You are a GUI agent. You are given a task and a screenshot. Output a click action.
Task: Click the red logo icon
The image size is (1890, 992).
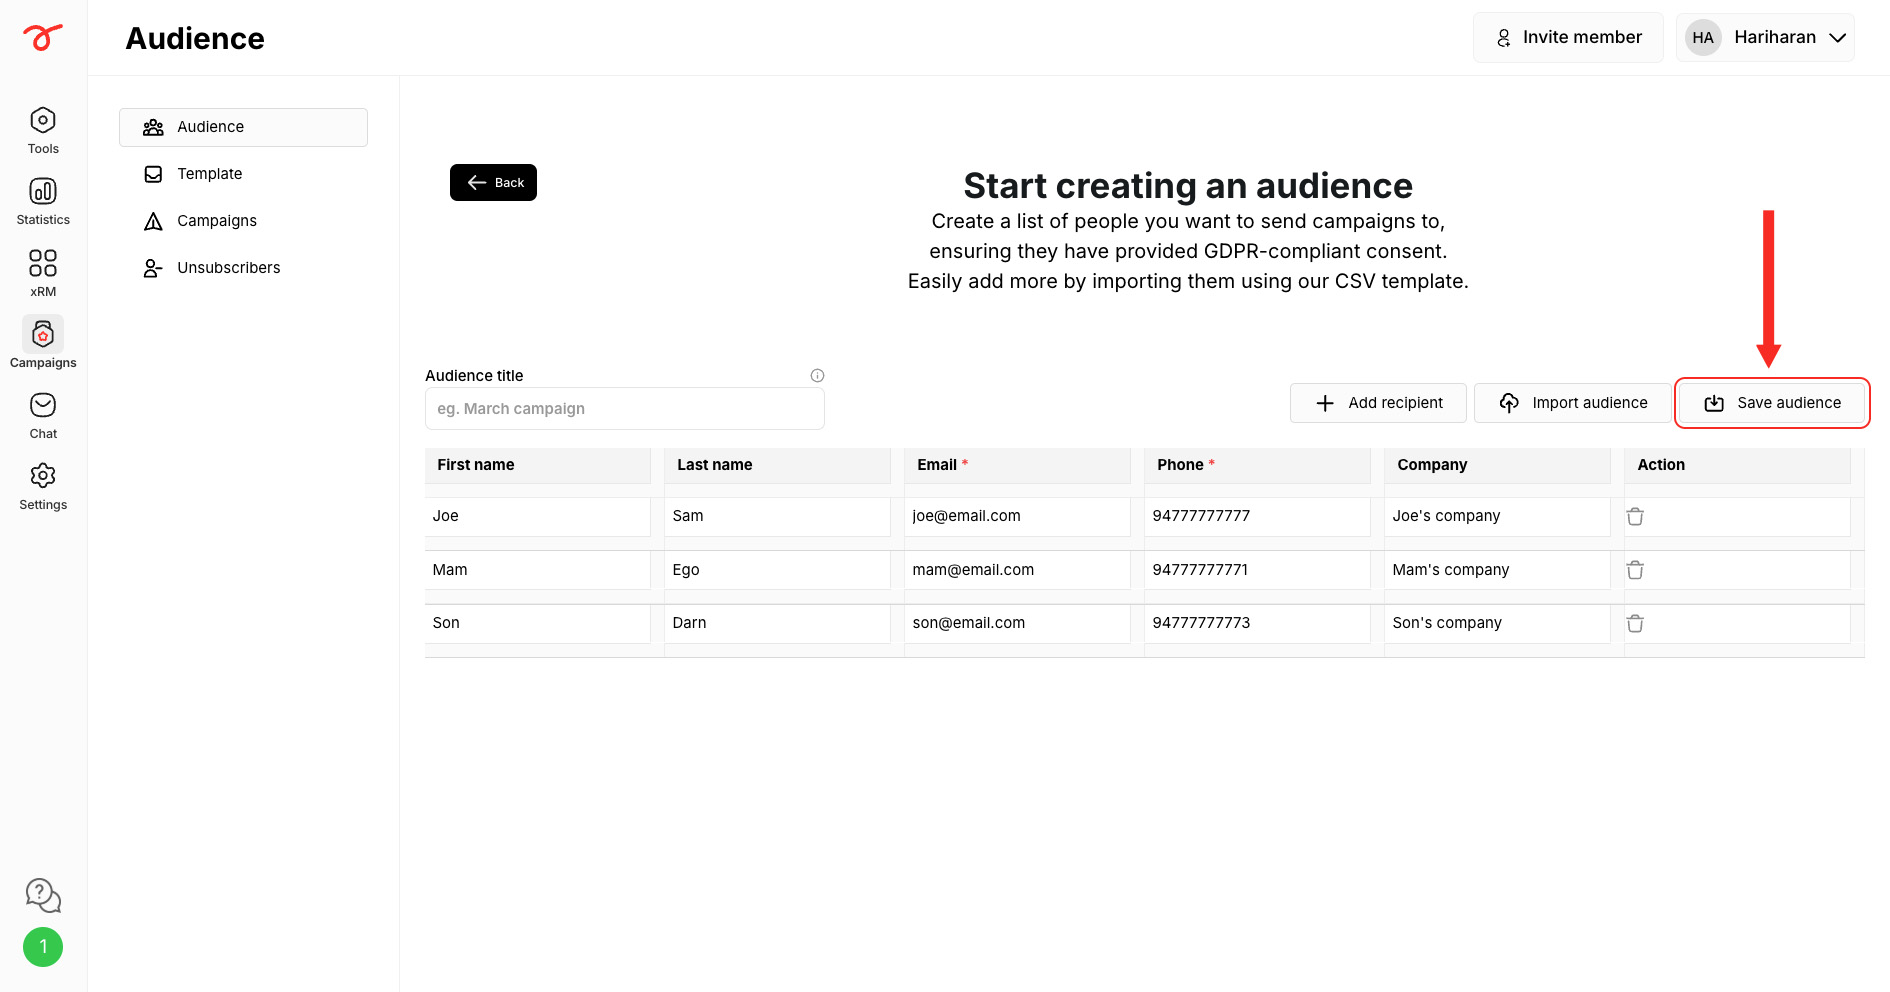[x=43, y=37]
